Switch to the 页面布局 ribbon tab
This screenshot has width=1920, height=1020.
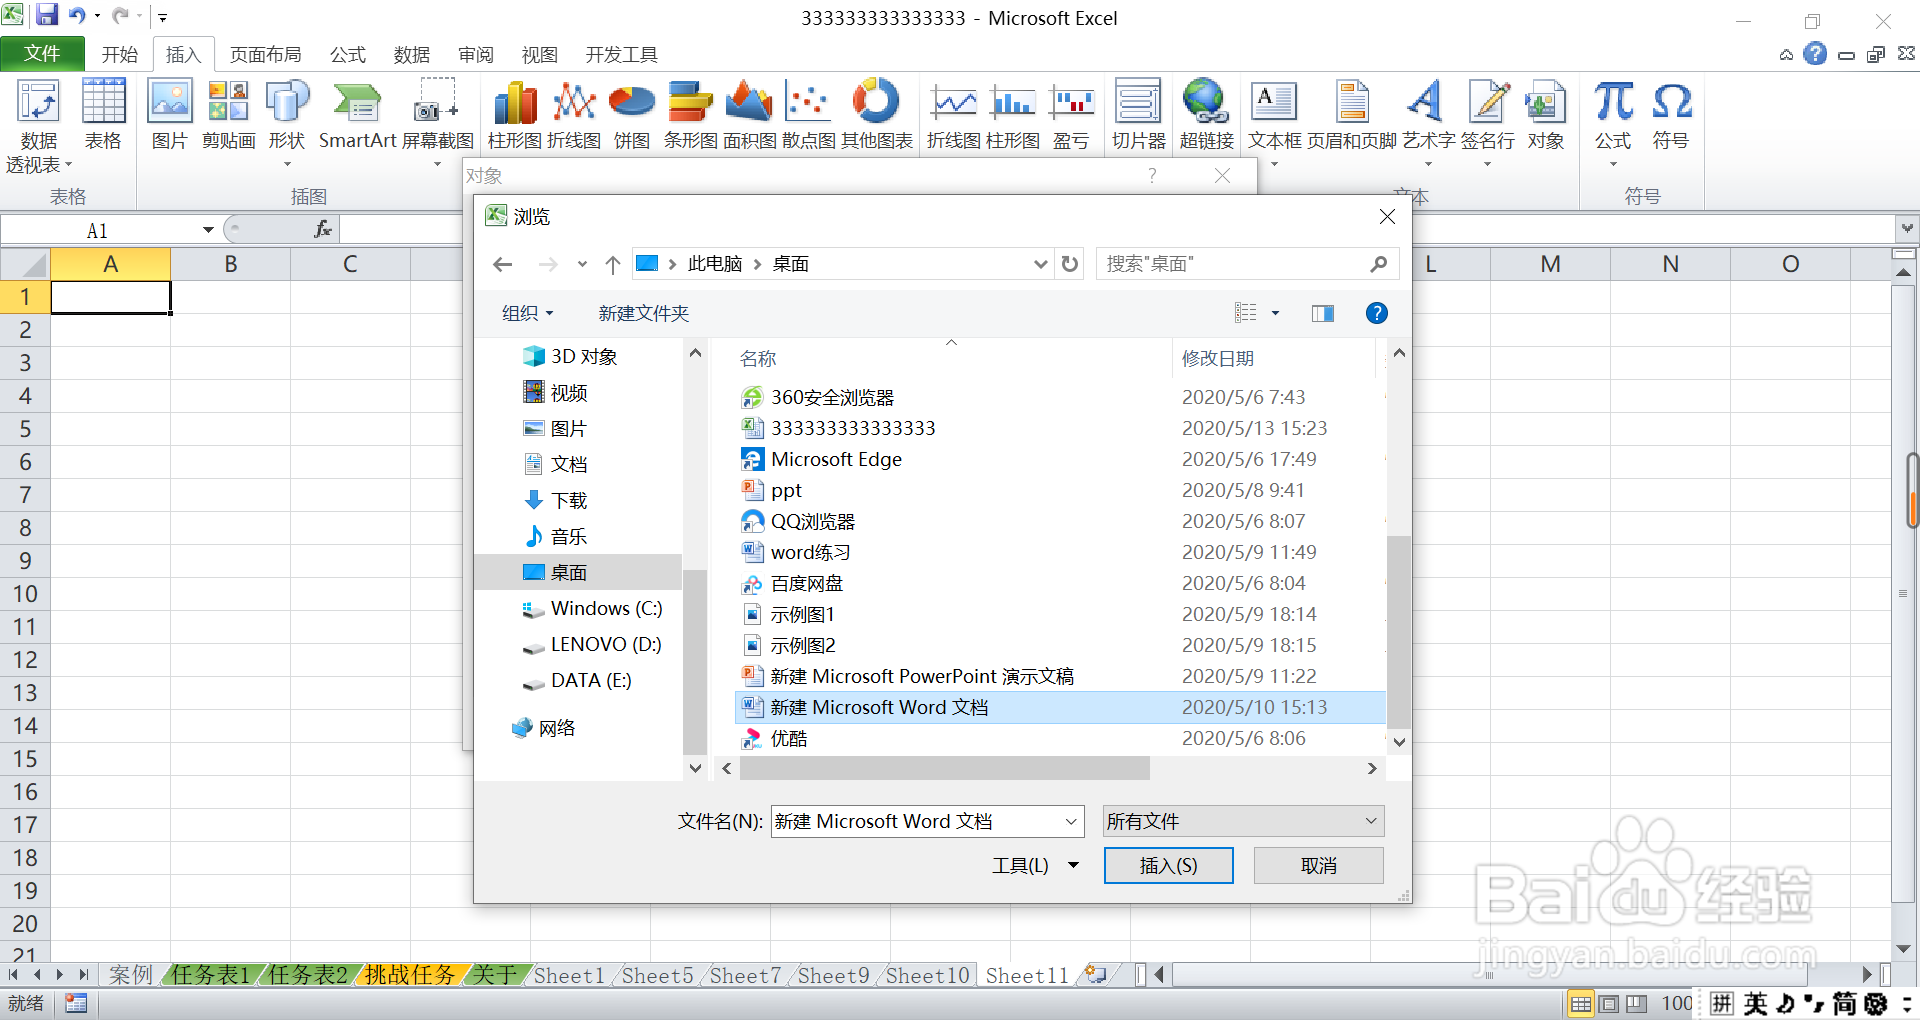[265, 54]
